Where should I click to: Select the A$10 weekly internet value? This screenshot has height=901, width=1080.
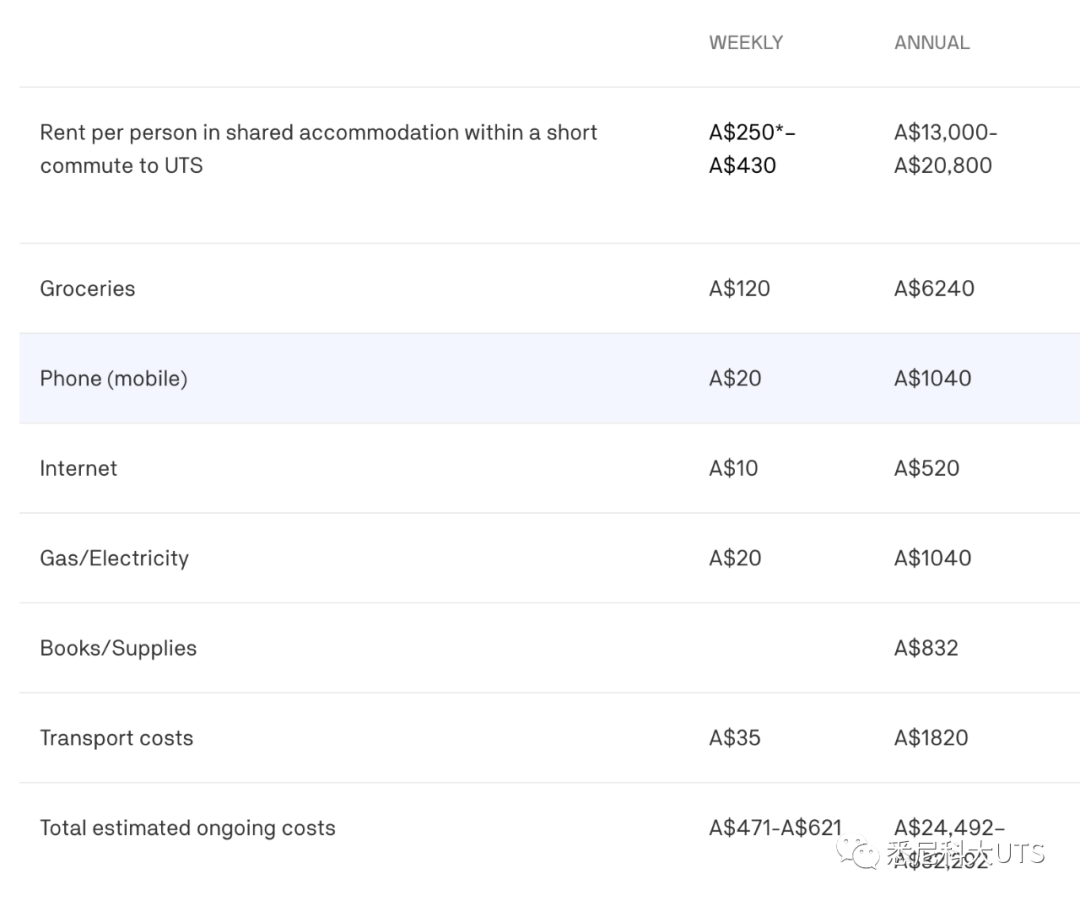click(733, 468)
